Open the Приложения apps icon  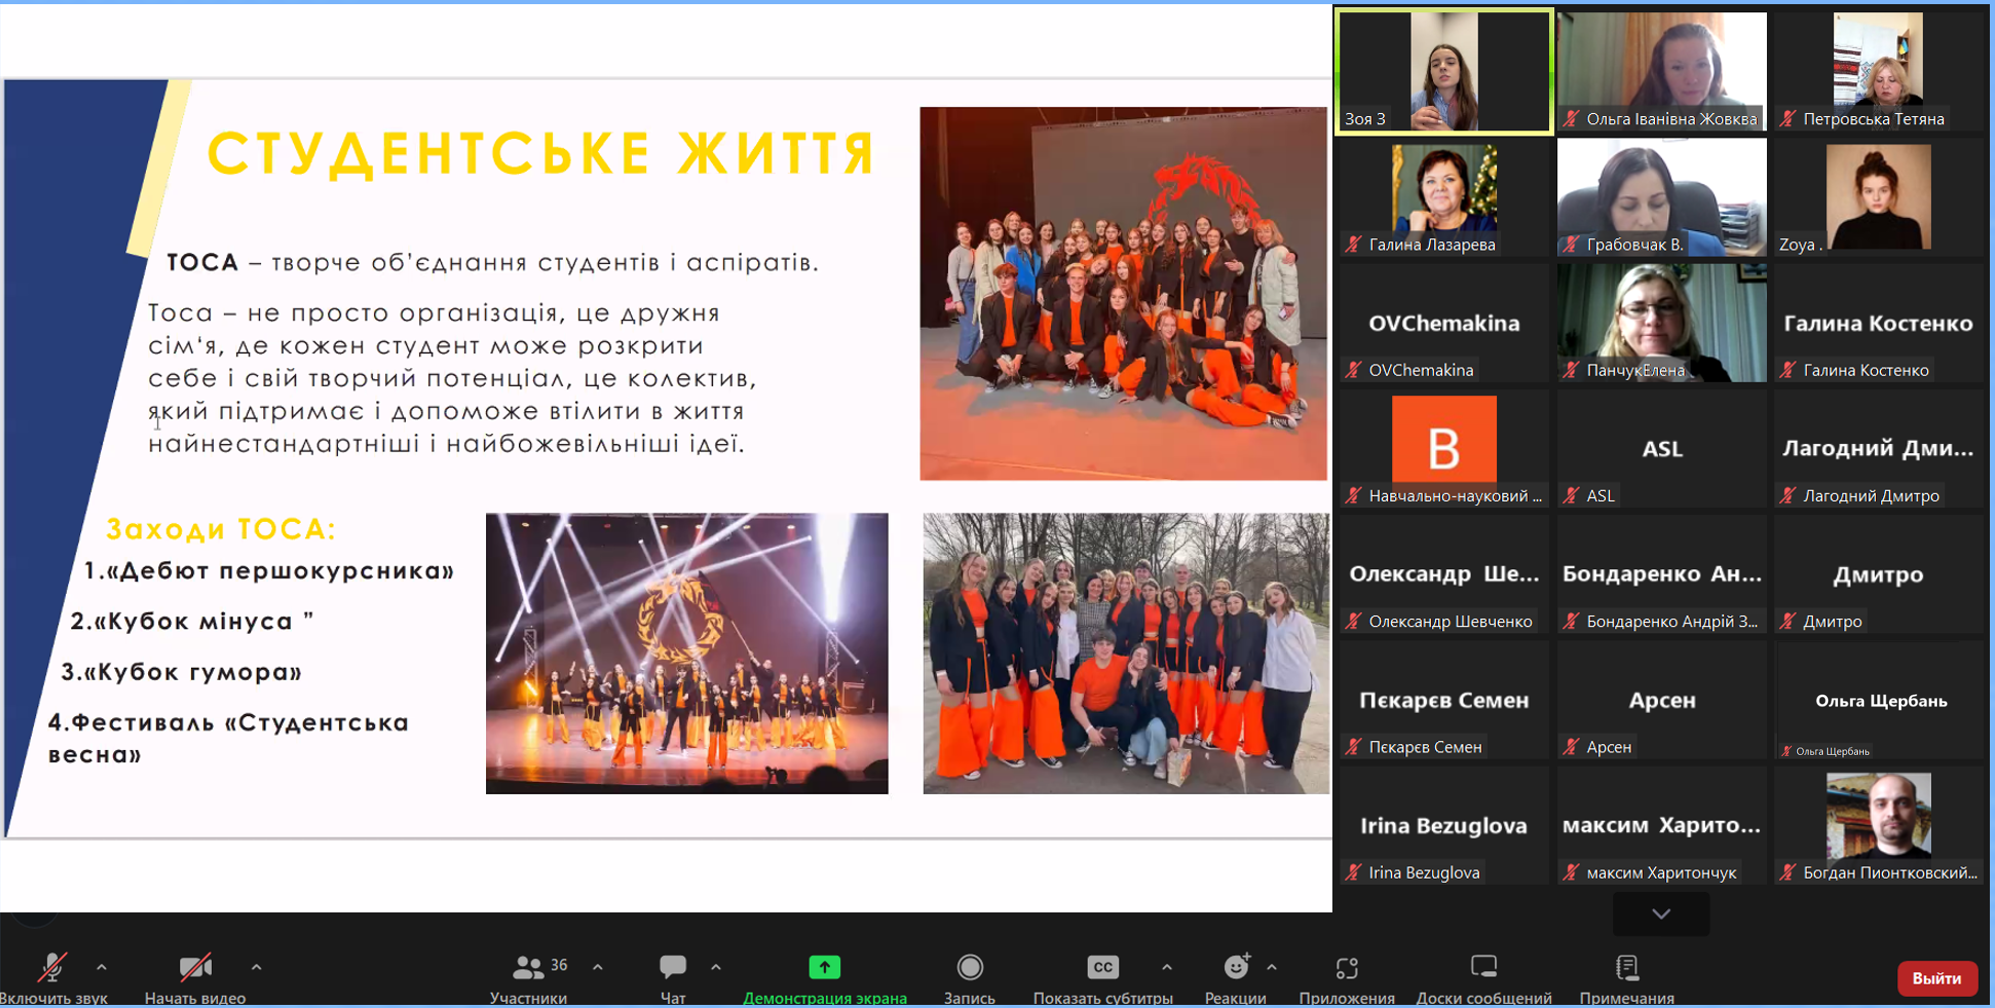point(1346,968)
